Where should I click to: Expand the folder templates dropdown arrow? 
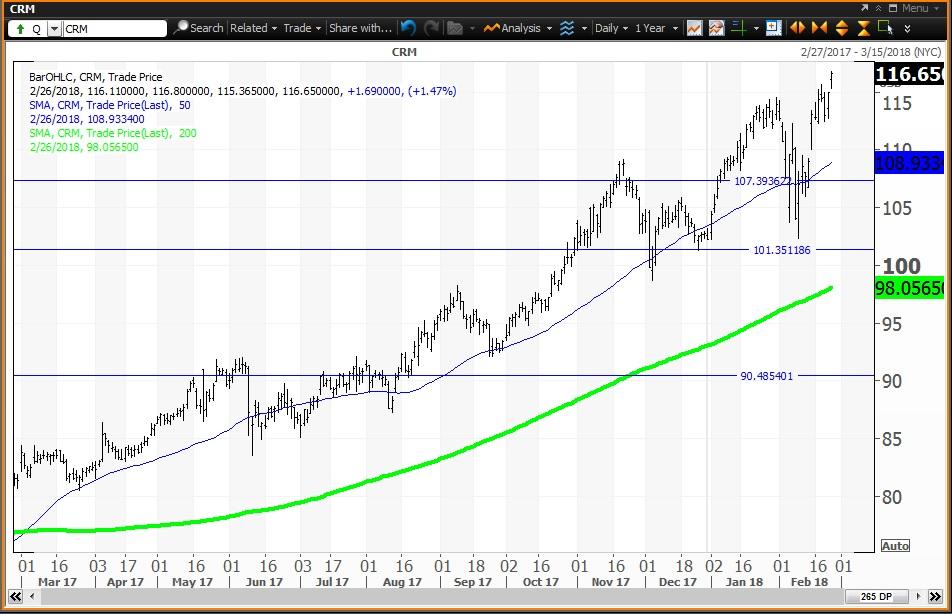[472, 29]
